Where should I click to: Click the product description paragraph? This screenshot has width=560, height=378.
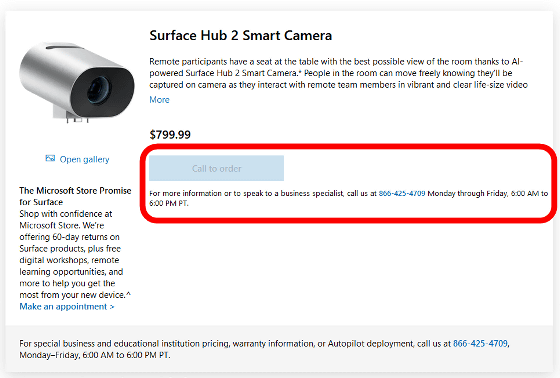click(x=338, y=73)
